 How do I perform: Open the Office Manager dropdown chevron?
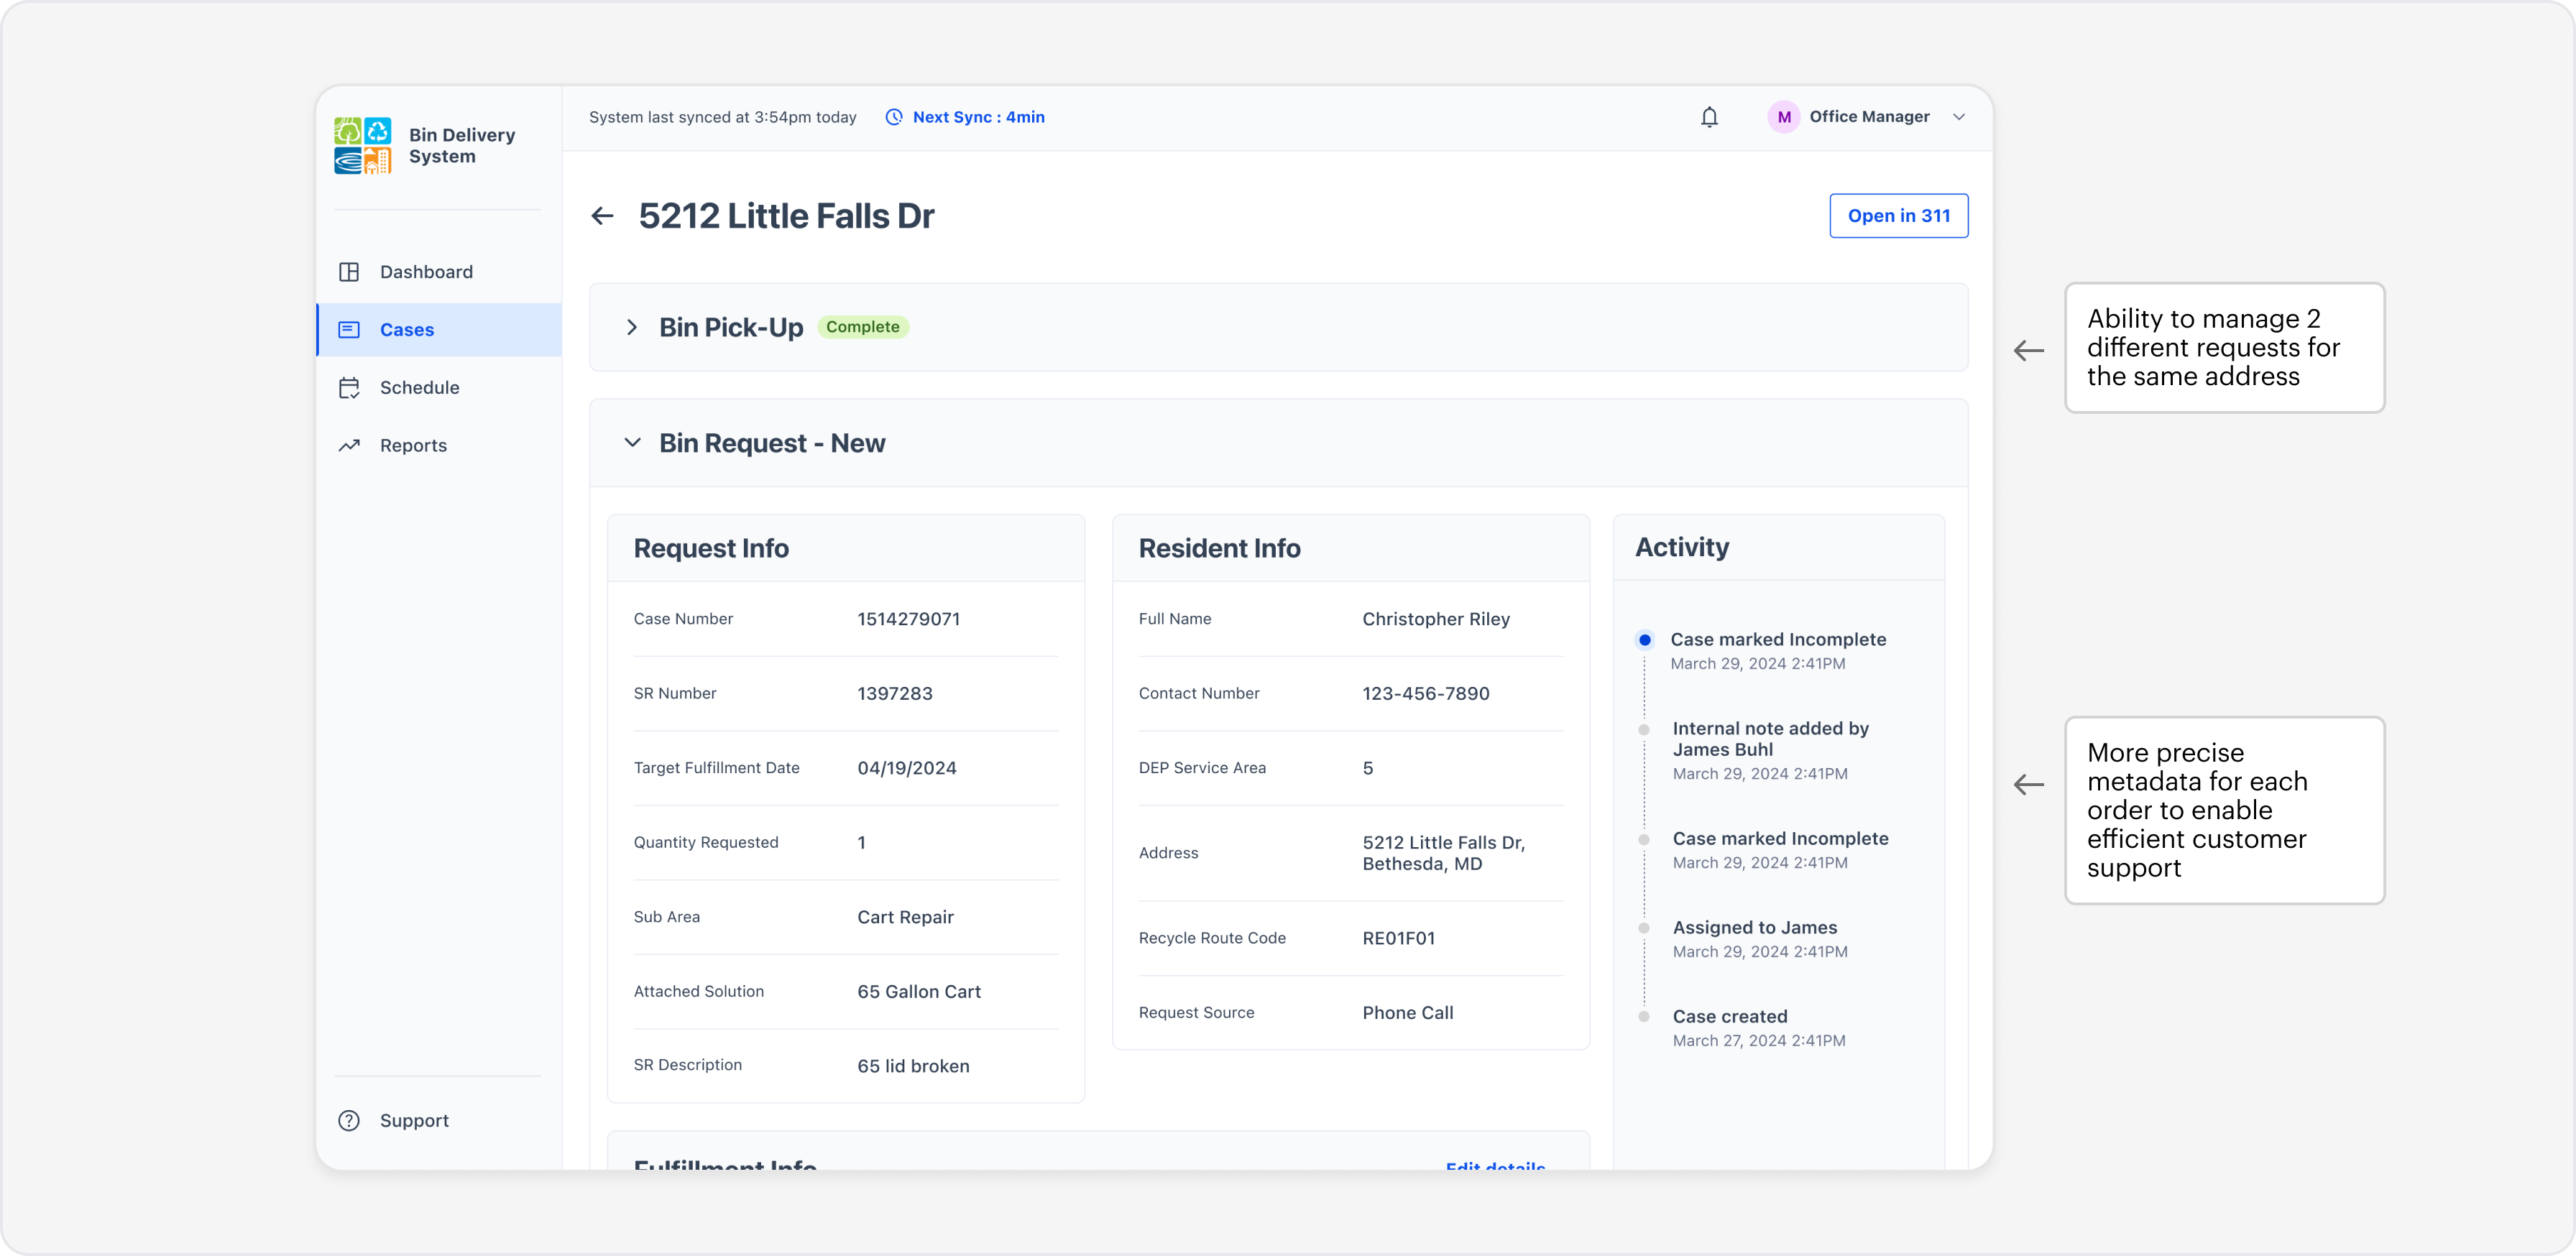(1959, 117)
